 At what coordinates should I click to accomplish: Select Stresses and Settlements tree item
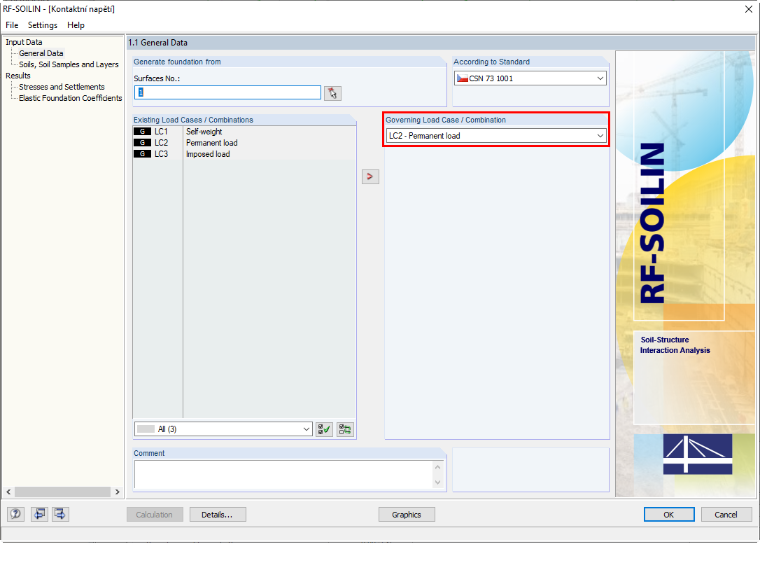[x=62, y=87]
